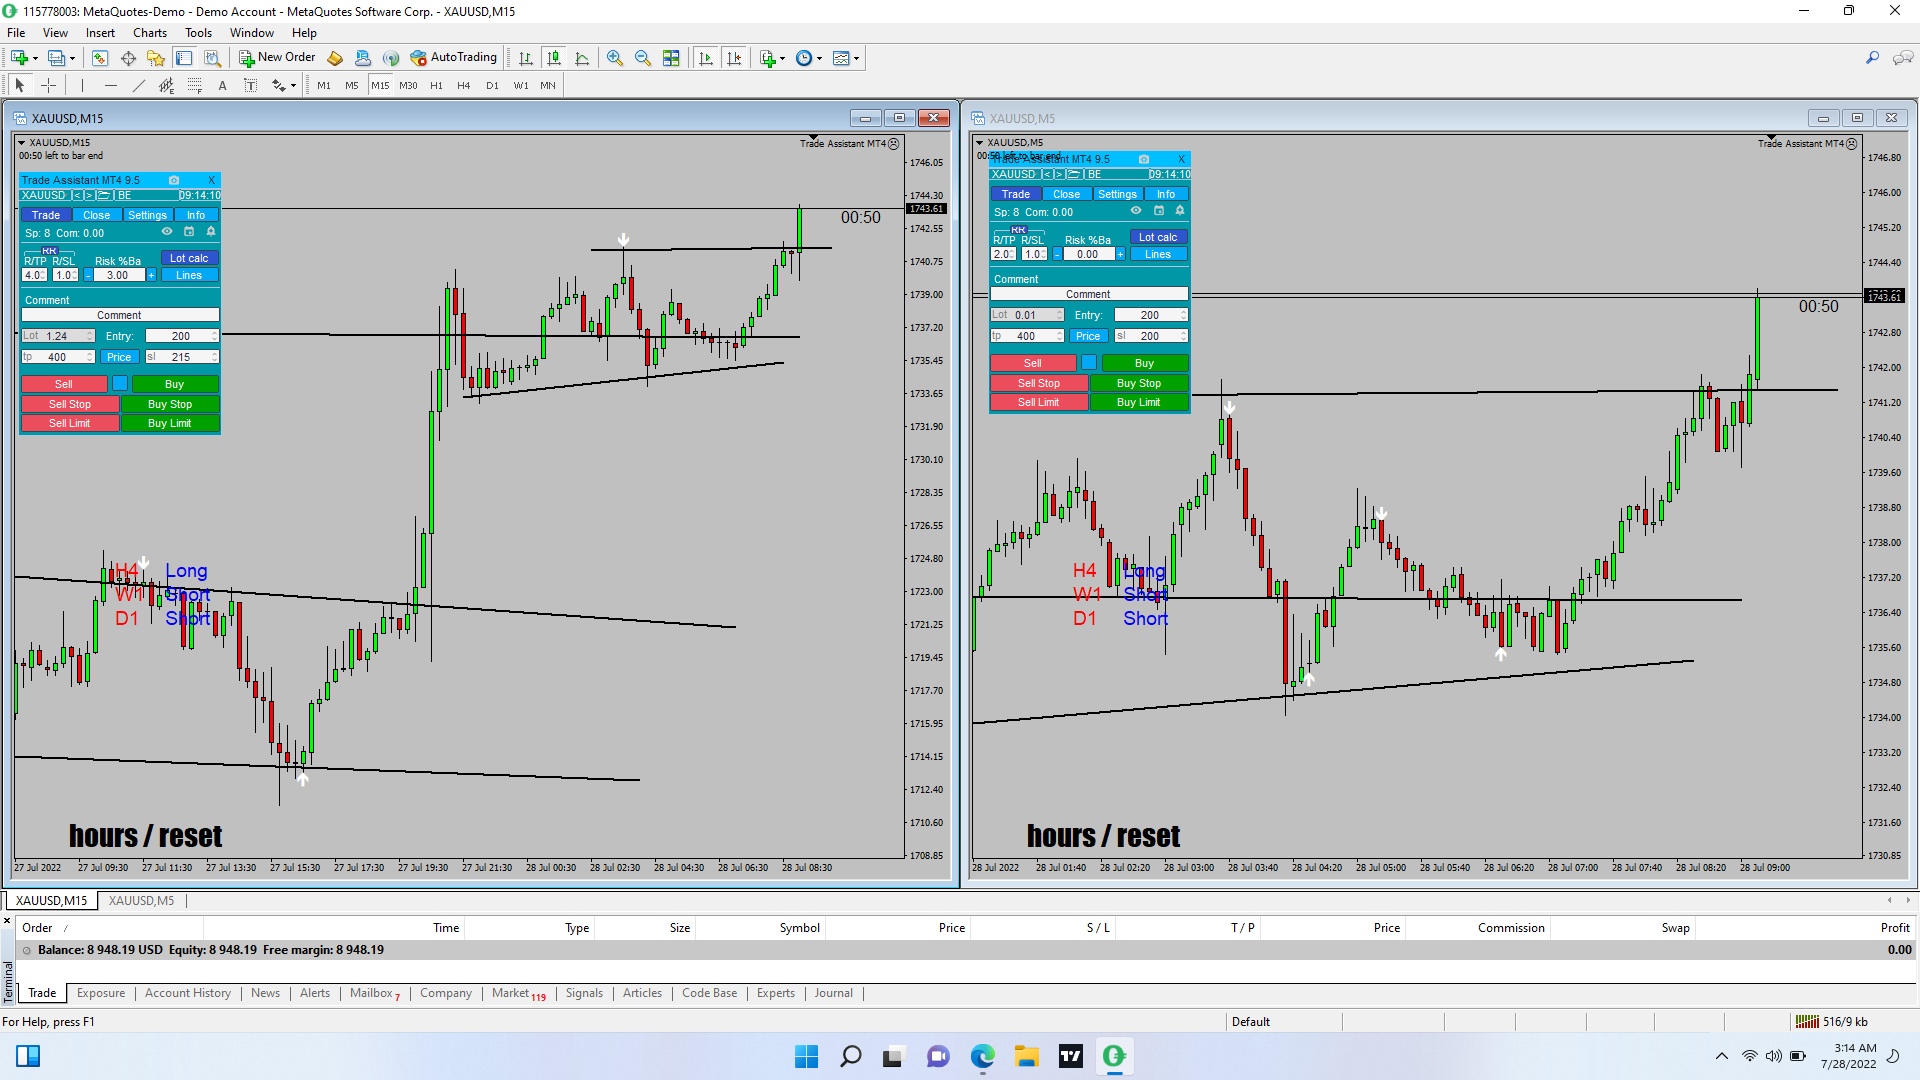Open Microsoft Edge from the taskbar
1920x1080 pixels.
point(983,1056)
